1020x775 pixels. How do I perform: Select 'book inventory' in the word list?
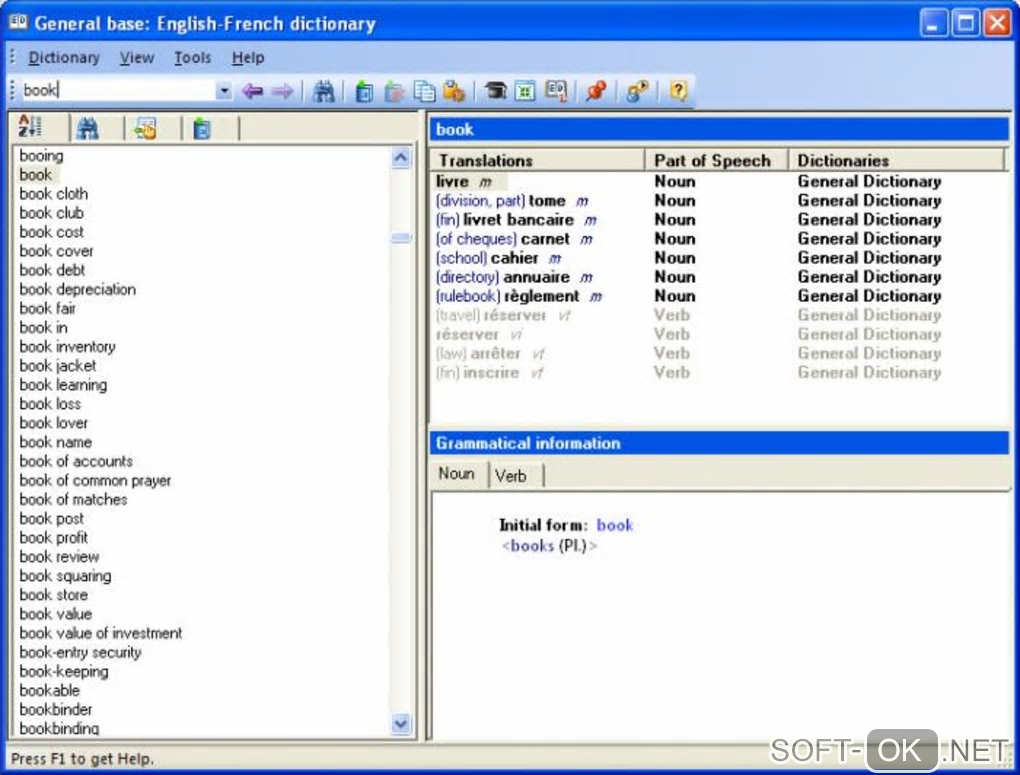[68, 347]
